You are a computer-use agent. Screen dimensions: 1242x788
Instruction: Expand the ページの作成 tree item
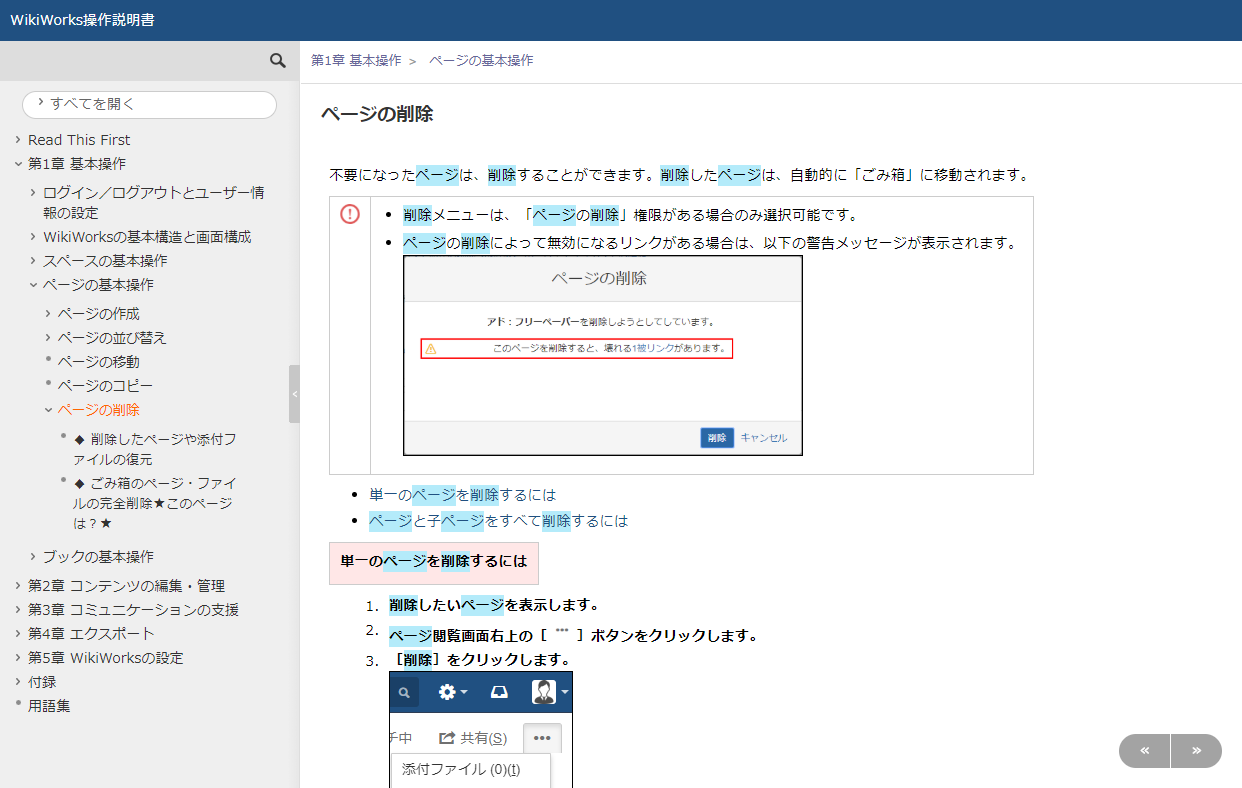coord(48,314)
